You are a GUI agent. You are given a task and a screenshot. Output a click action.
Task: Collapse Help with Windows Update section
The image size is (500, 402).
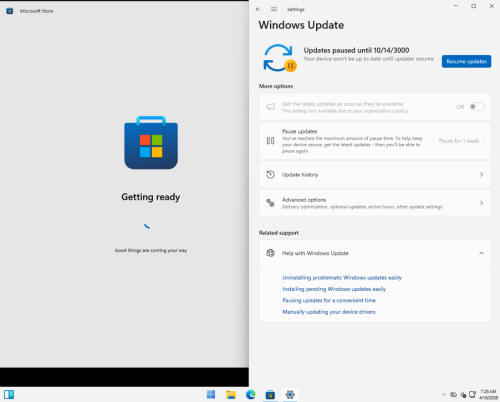[x=481, y=253]
